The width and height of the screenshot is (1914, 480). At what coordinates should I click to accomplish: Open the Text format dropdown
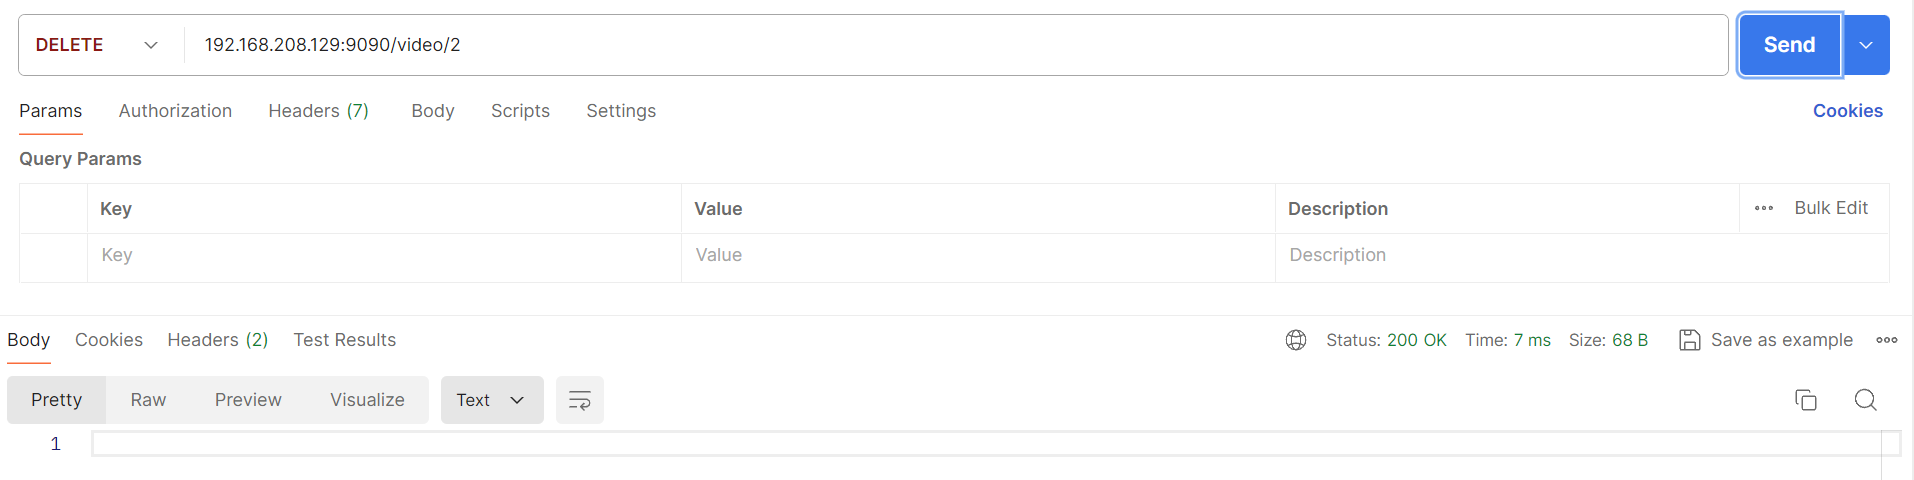tap(491, 400)
